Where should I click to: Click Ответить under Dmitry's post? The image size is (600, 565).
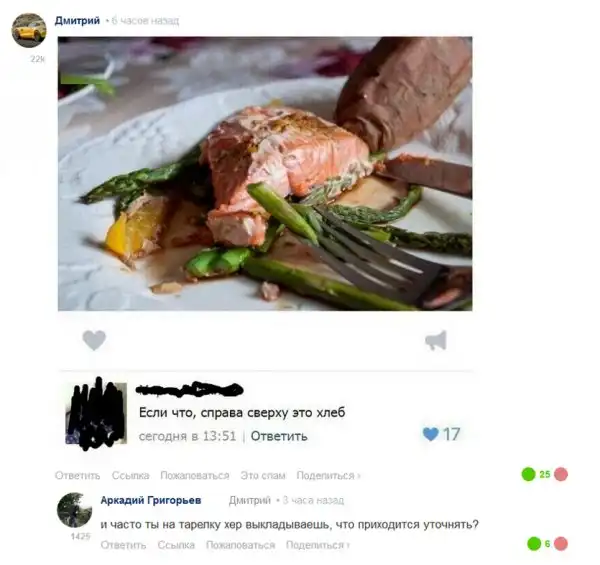pyautogui.click(x=77, y=475)
